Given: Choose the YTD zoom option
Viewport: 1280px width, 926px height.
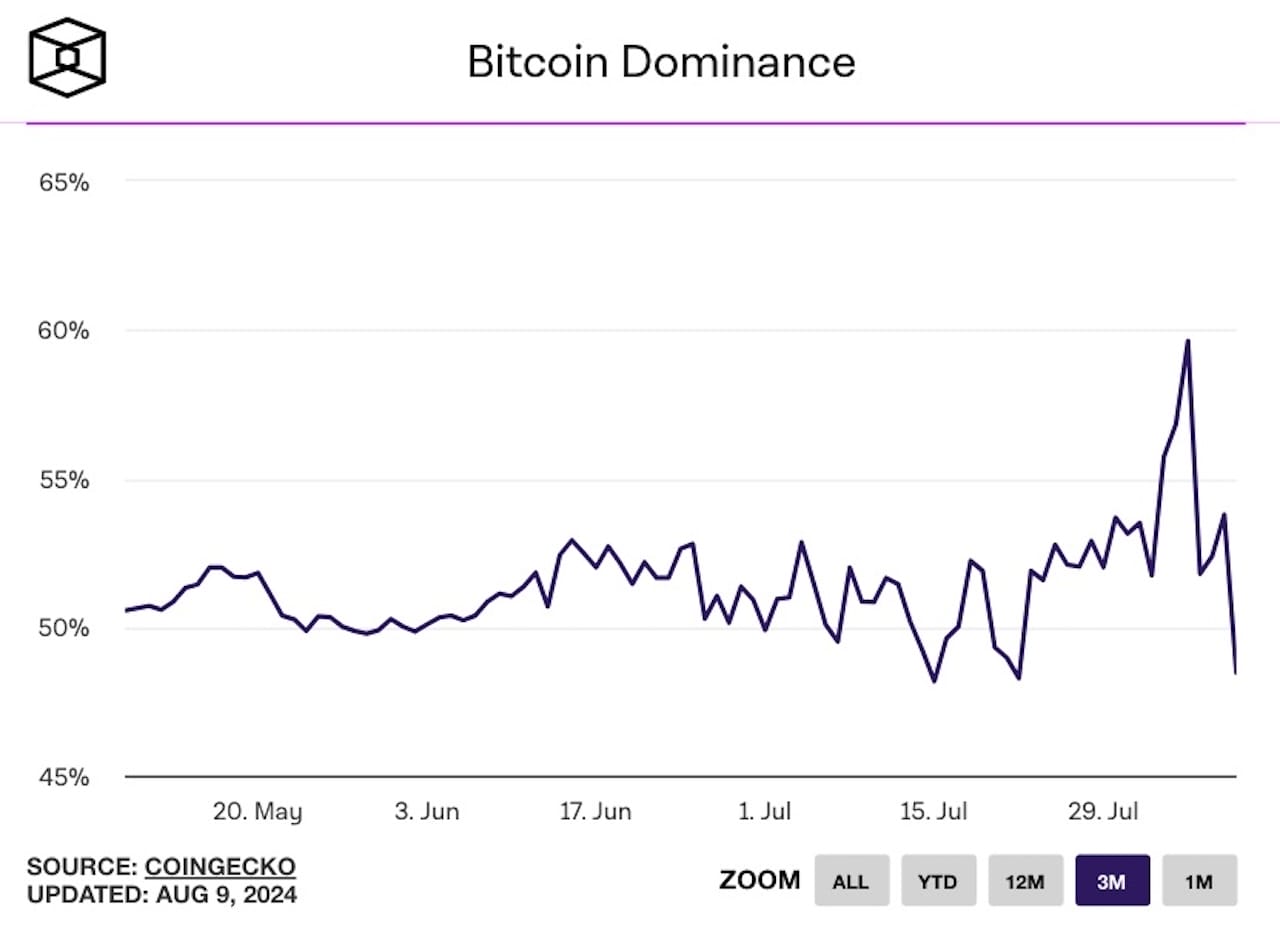Looking at the screenshot, I should click(938, 881).
